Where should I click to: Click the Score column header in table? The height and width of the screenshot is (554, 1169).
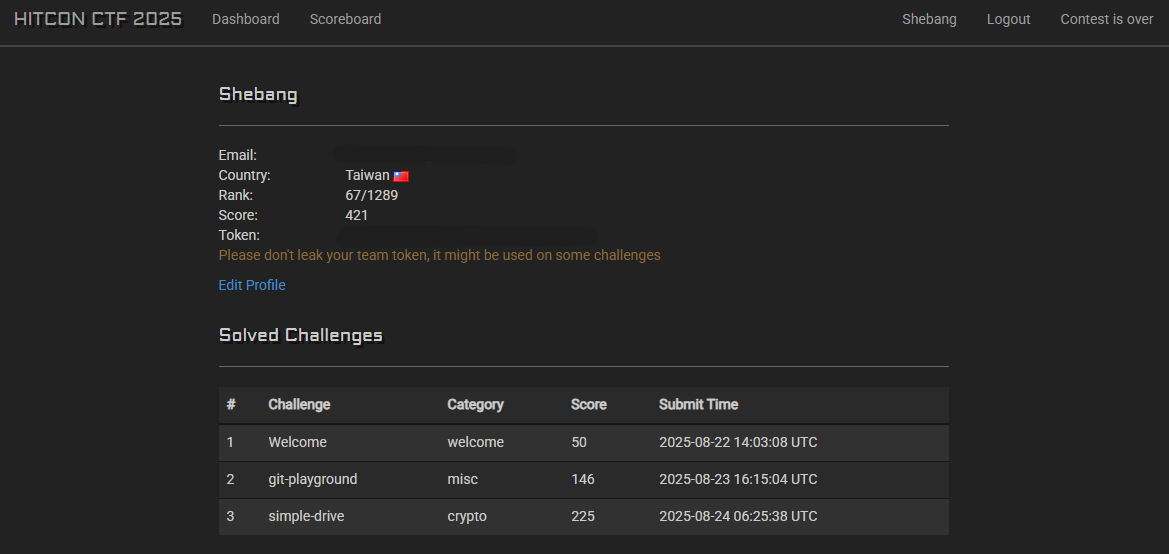coord(588,404)
